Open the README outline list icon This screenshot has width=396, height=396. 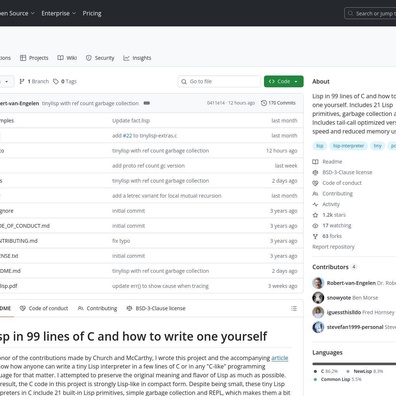pyautogui.click(x=294, y=309)
